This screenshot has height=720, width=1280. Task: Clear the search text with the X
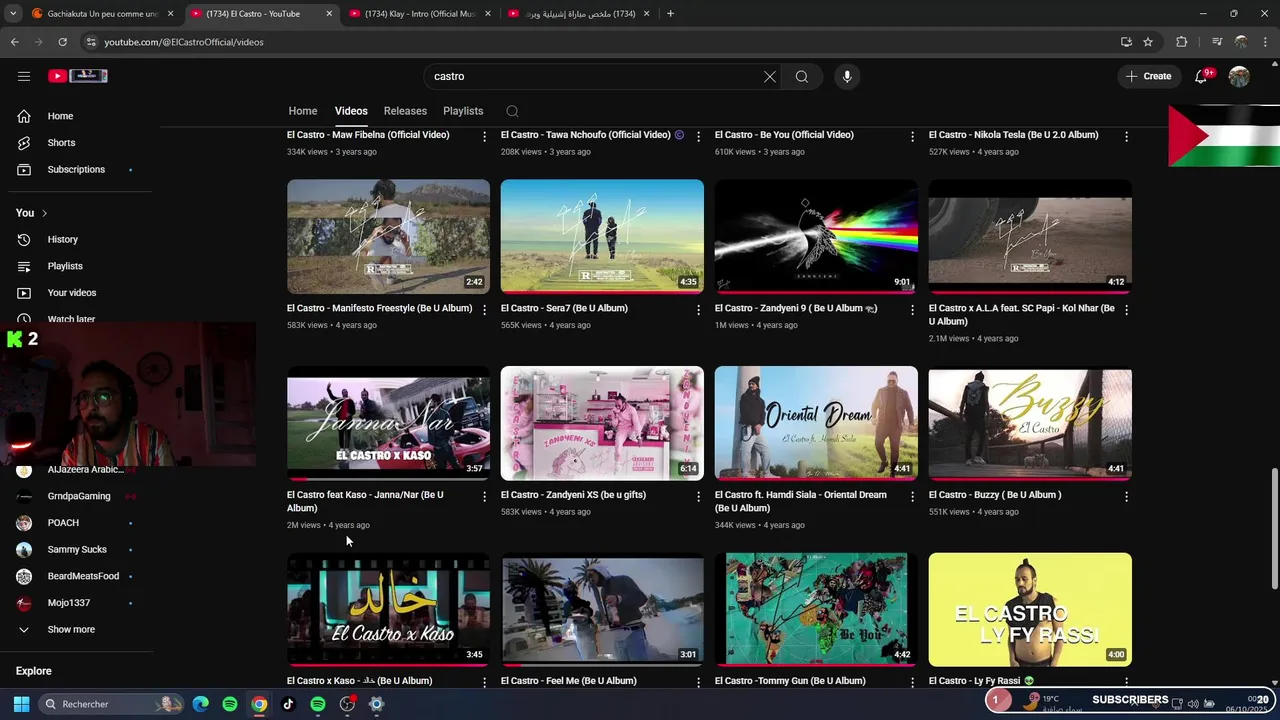point(770,76)
